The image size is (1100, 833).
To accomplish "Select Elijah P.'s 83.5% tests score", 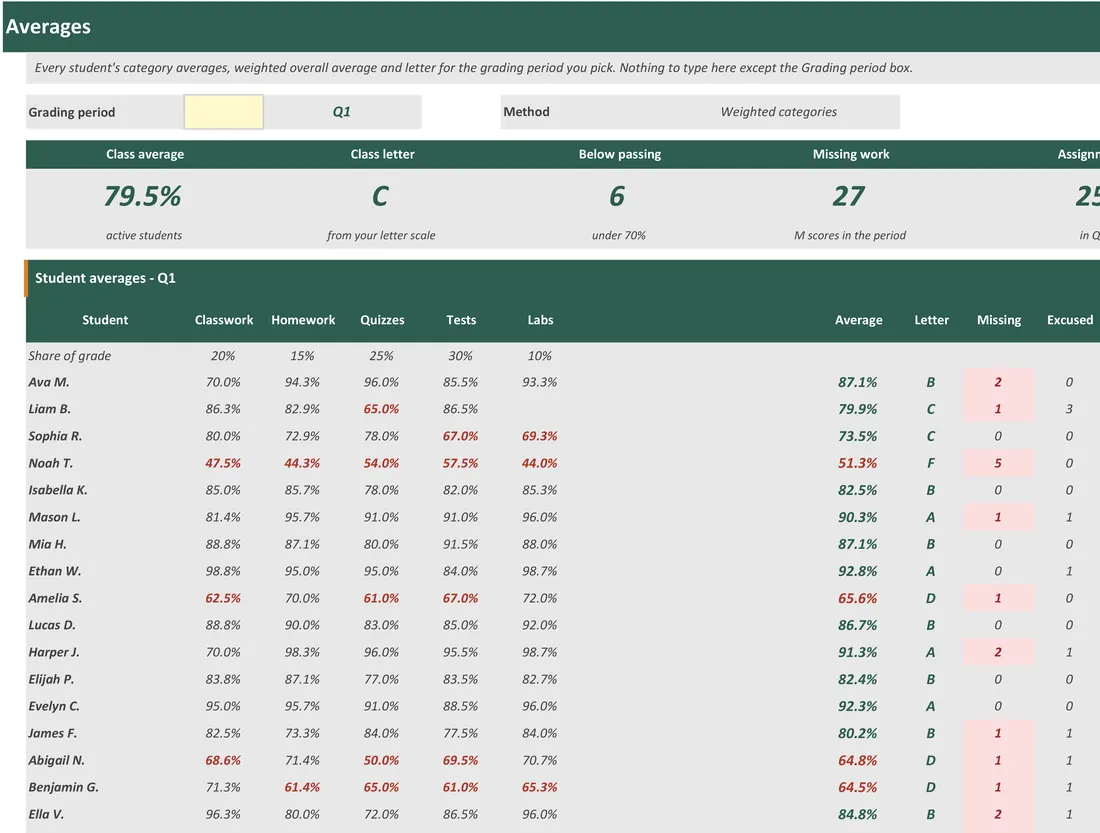I will pos(460,679).
